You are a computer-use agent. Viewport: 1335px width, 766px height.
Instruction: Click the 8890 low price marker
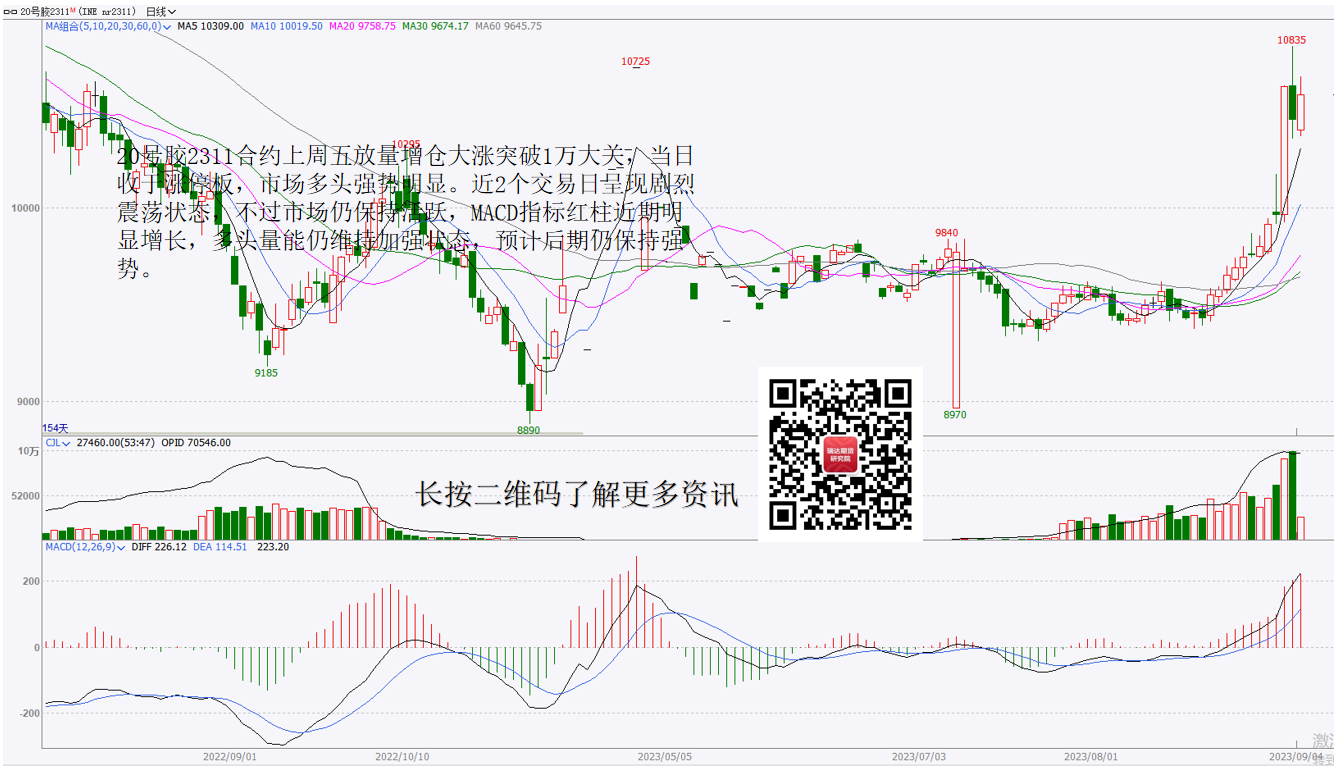click(528, 430)
